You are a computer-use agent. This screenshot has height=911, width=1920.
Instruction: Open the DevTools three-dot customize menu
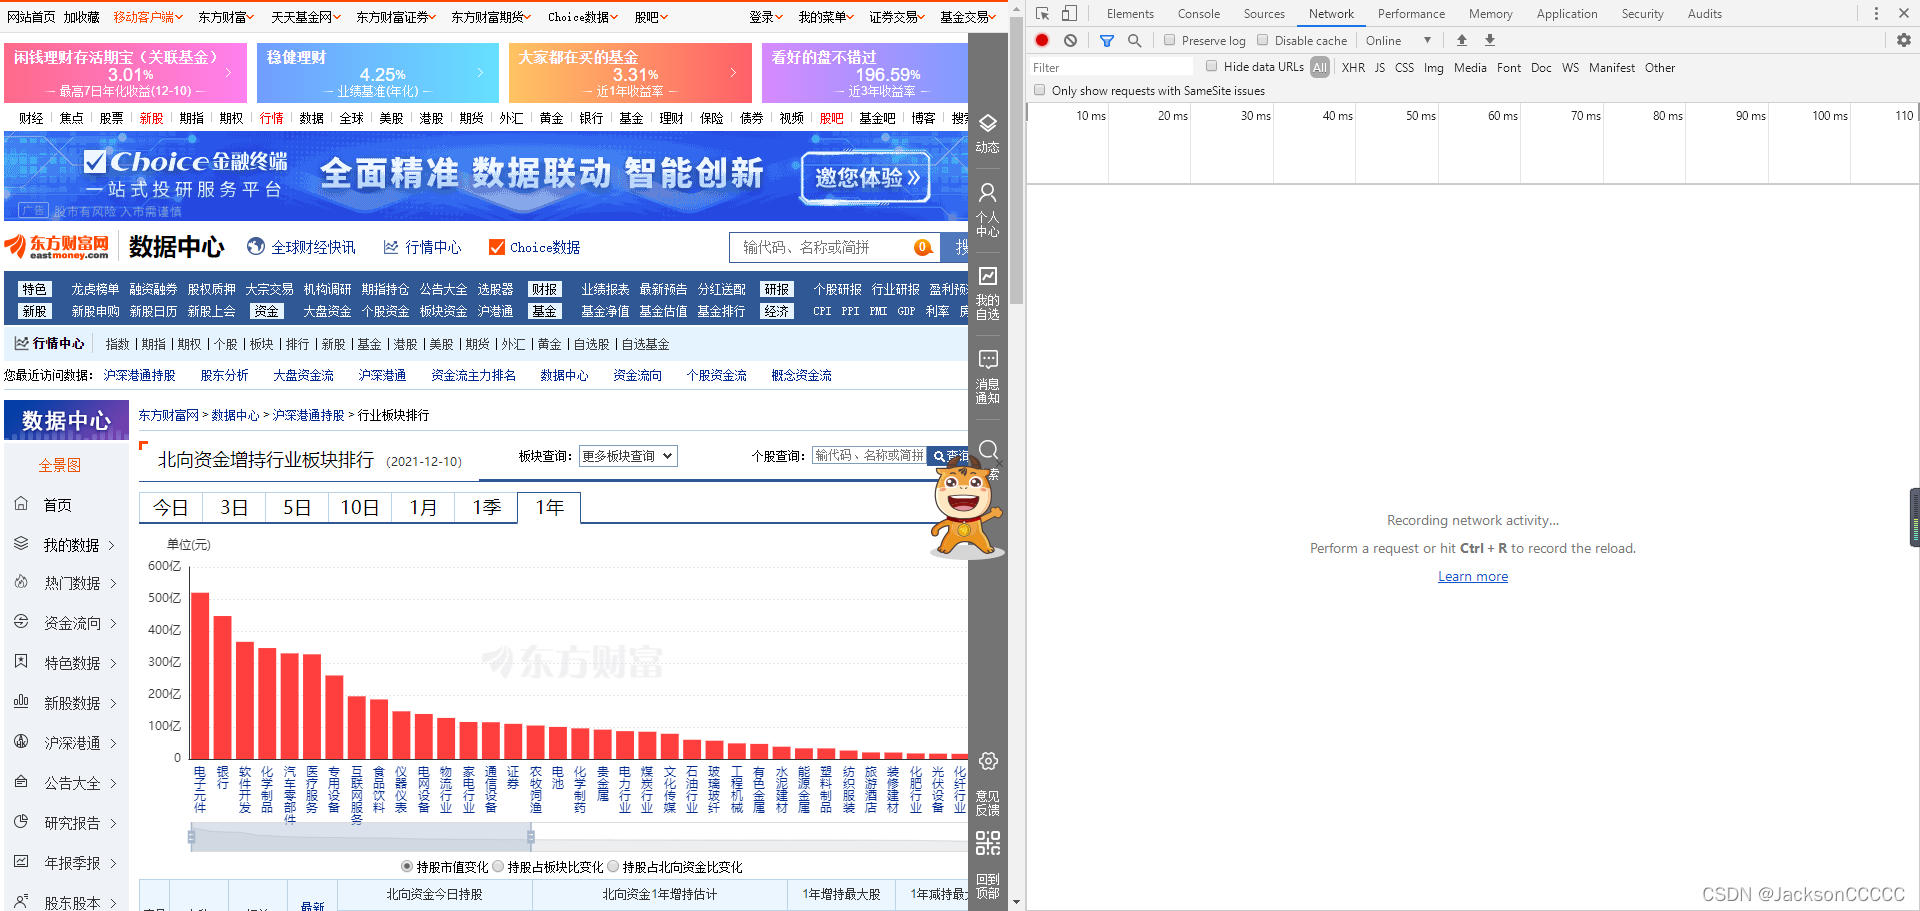click(x=1876, y=14)
